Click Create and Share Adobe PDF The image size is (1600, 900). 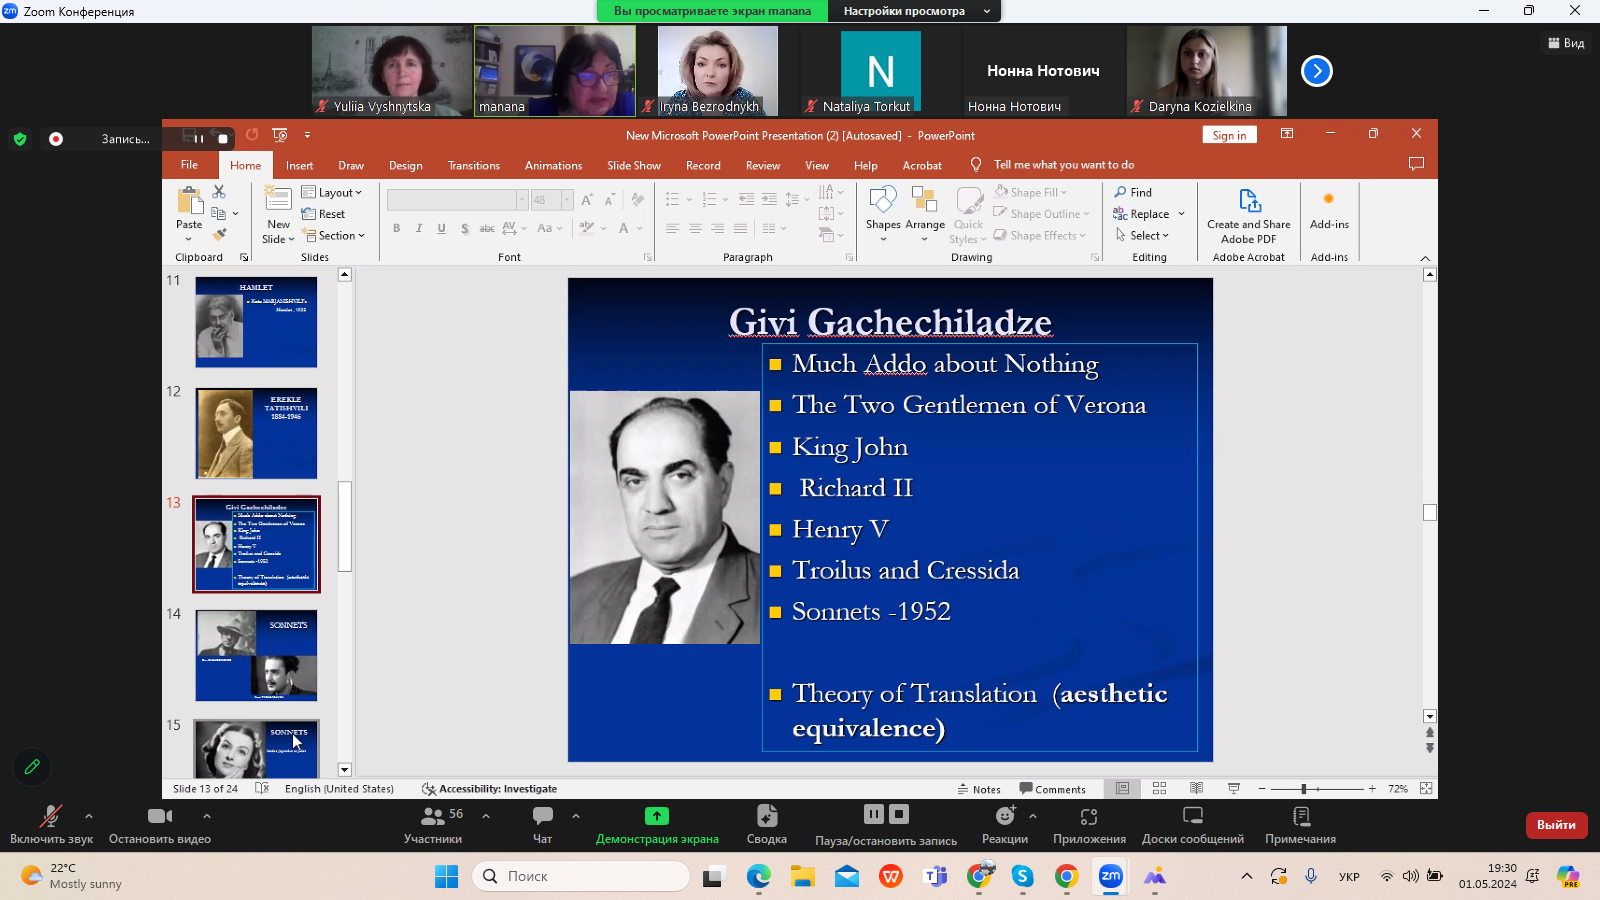point(1248,215)
